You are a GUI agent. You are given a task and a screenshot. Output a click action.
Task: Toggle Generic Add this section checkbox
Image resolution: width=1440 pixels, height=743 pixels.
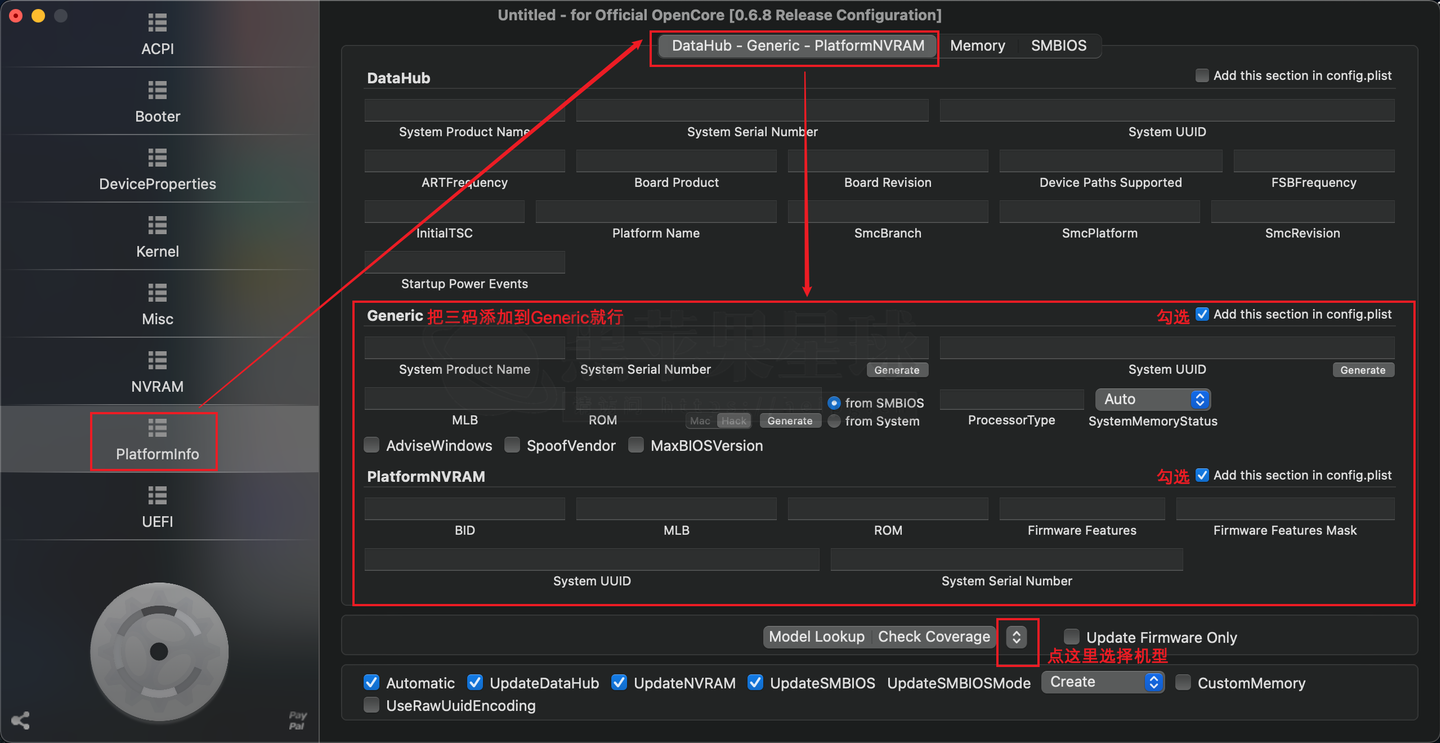pos(1202,314)
